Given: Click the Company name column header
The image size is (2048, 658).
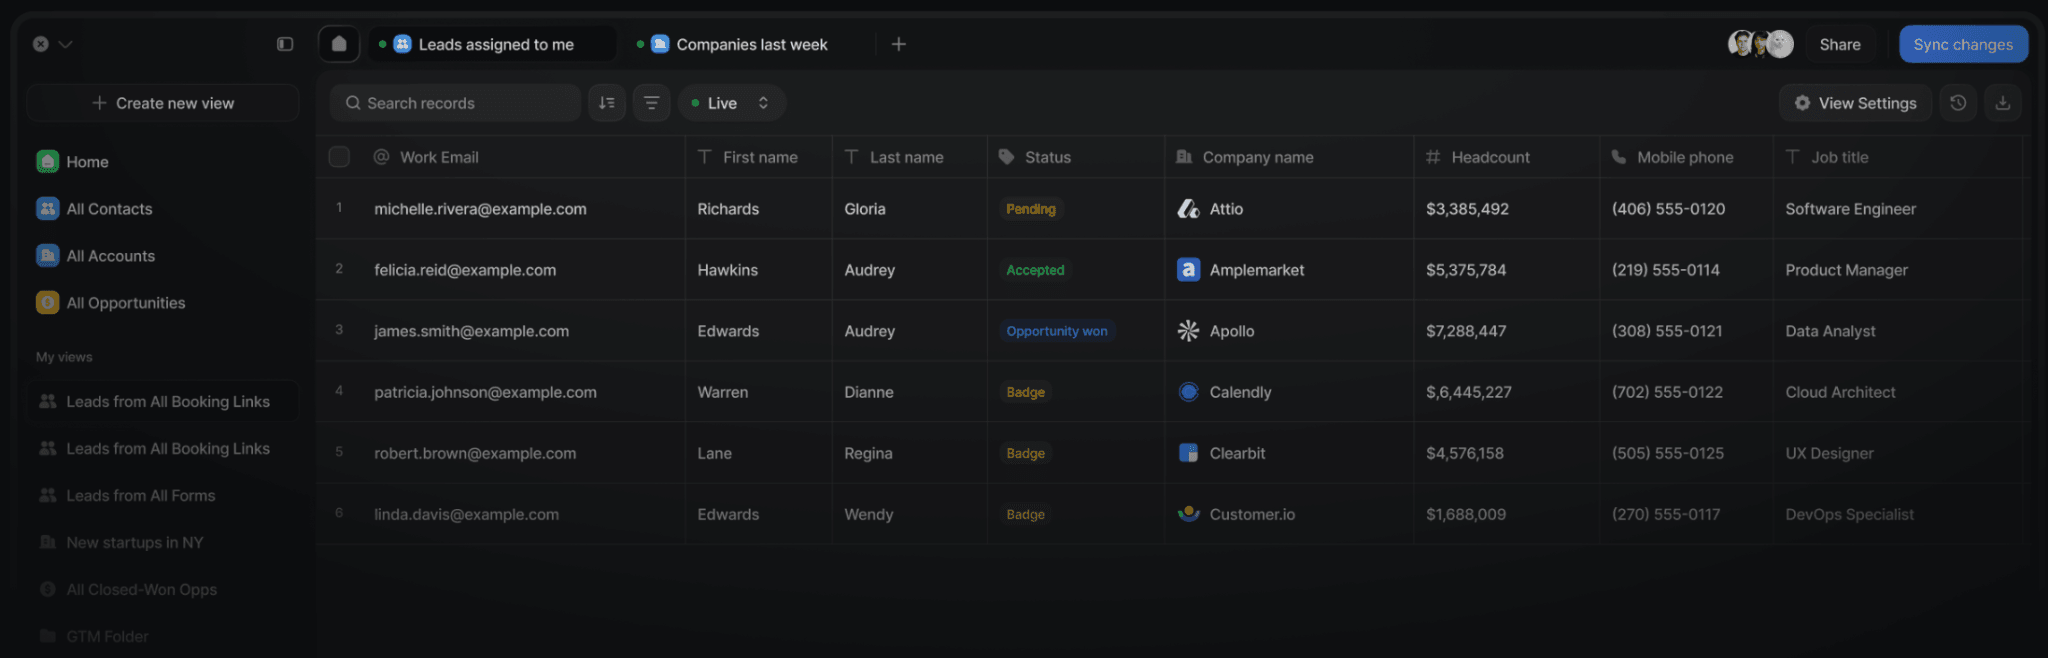Looking at the screenshot, I should click(1289, 157).
